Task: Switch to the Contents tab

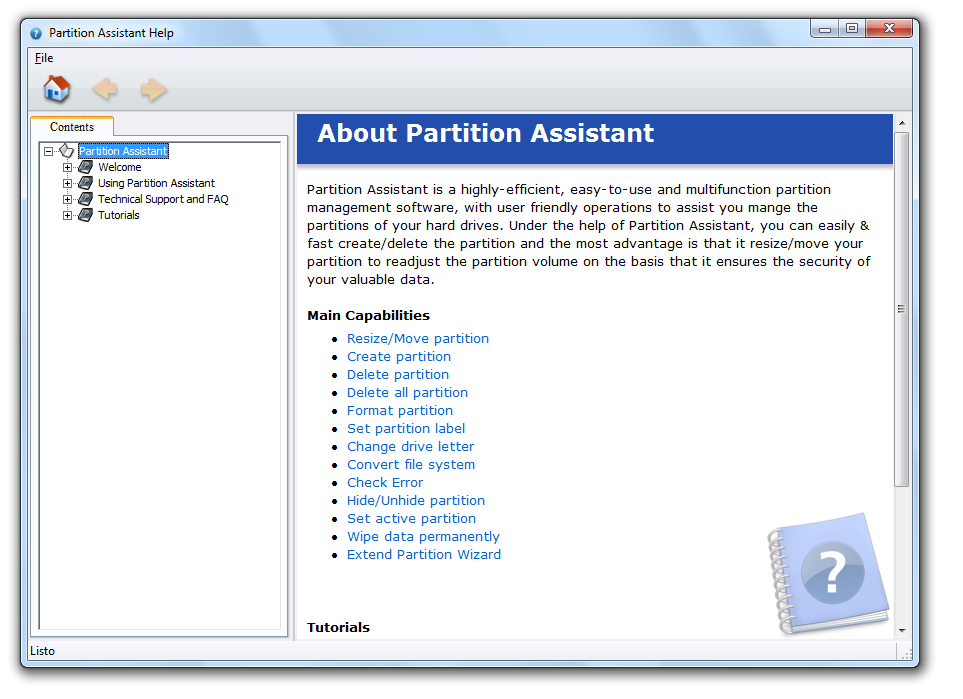Action: [72, 127]
